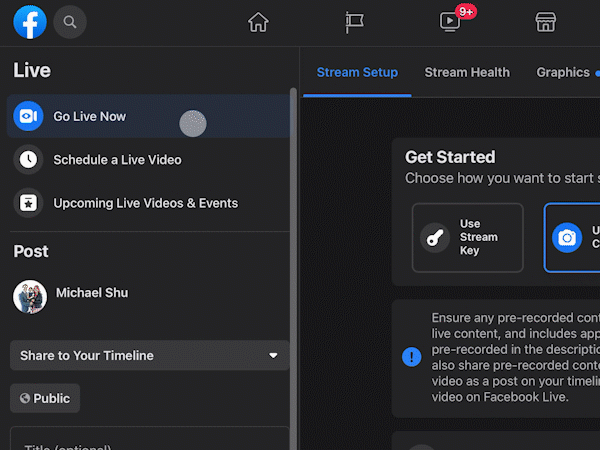Image resolution: width=600 pixels, height=450 pixels.
Task: Switch to the Stream Setup tab
Action: [x=357, y=72]
